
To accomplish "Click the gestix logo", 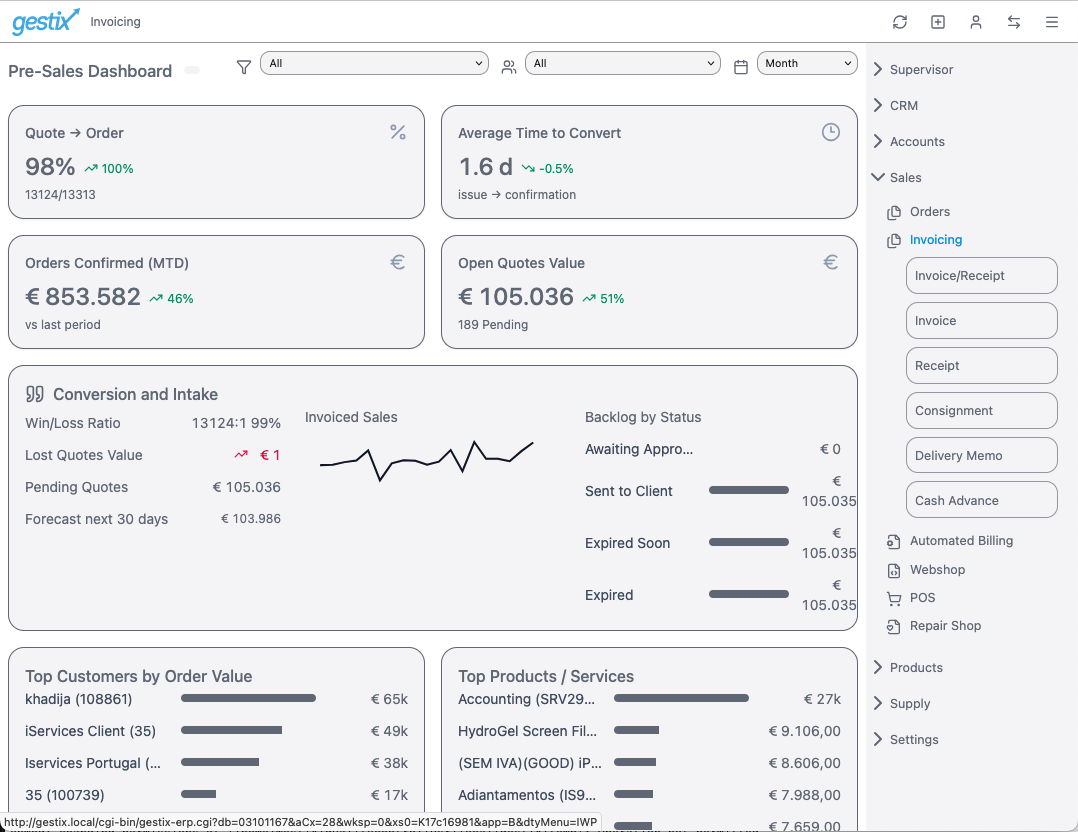I will [46, 21].
